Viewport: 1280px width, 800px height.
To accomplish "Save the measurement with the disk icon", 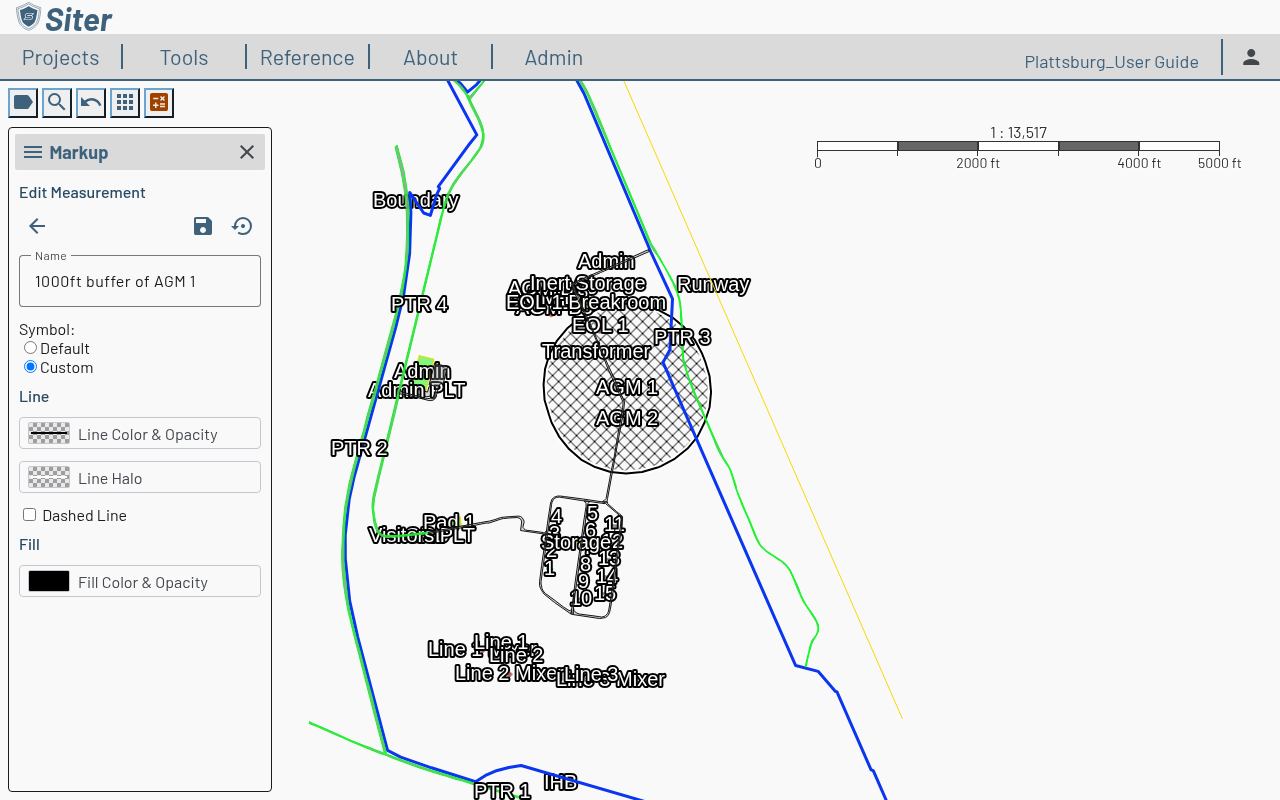I will tap(203, 226).
